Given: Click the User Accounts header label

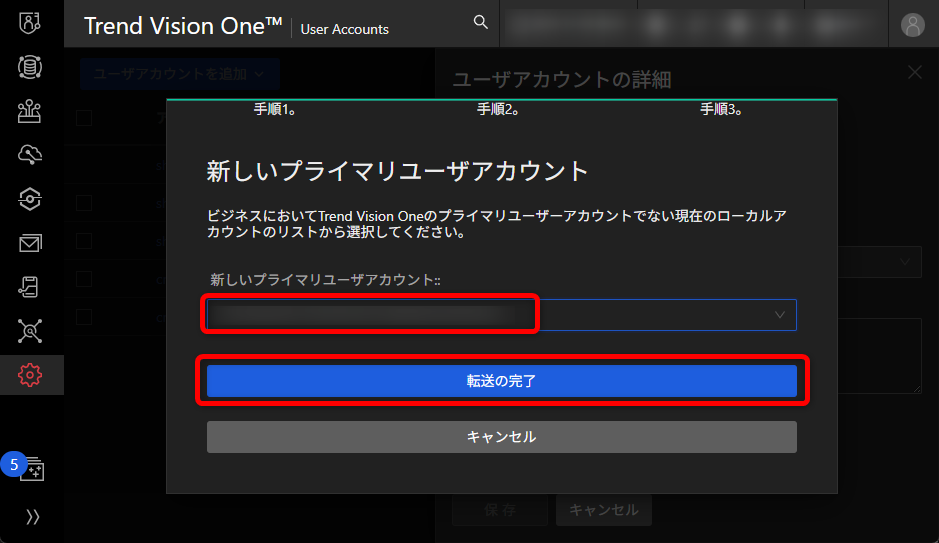Looking at the screenshot, I should pyautogui.click(x=344, y=29).
